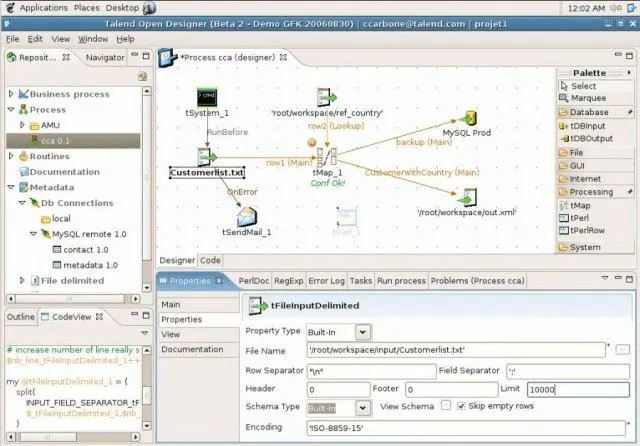Viewport: 640px width, 446px height.
Task: Open the File menu
Action: pyautogui.click(x=13, y=39)
